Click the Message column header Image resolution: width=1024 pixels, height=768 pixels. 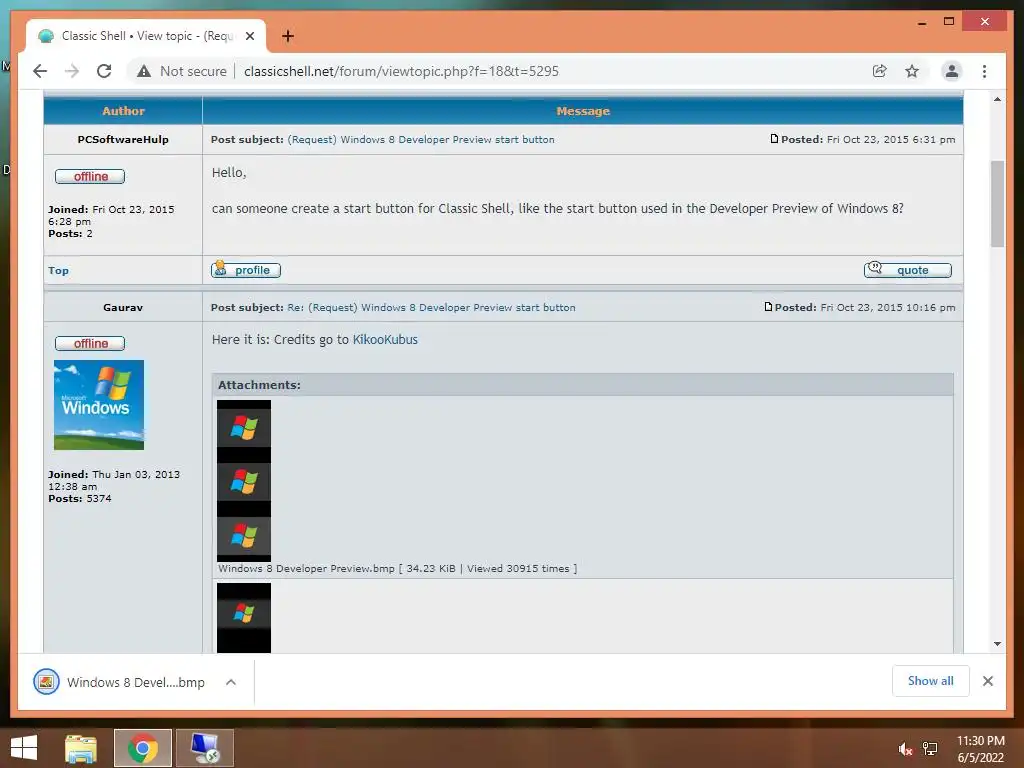tap(583, 111)
